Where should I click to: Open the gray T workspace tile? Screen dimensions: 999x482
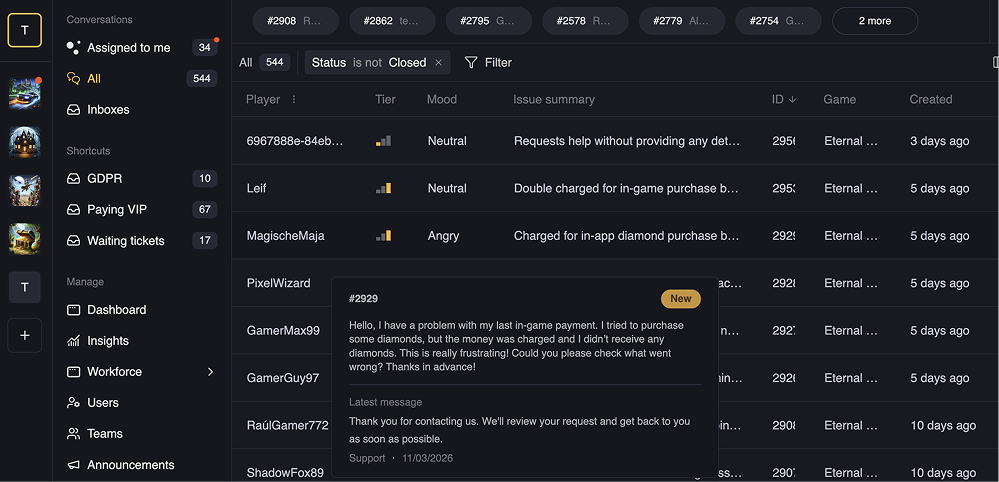(x=25, y=287)
